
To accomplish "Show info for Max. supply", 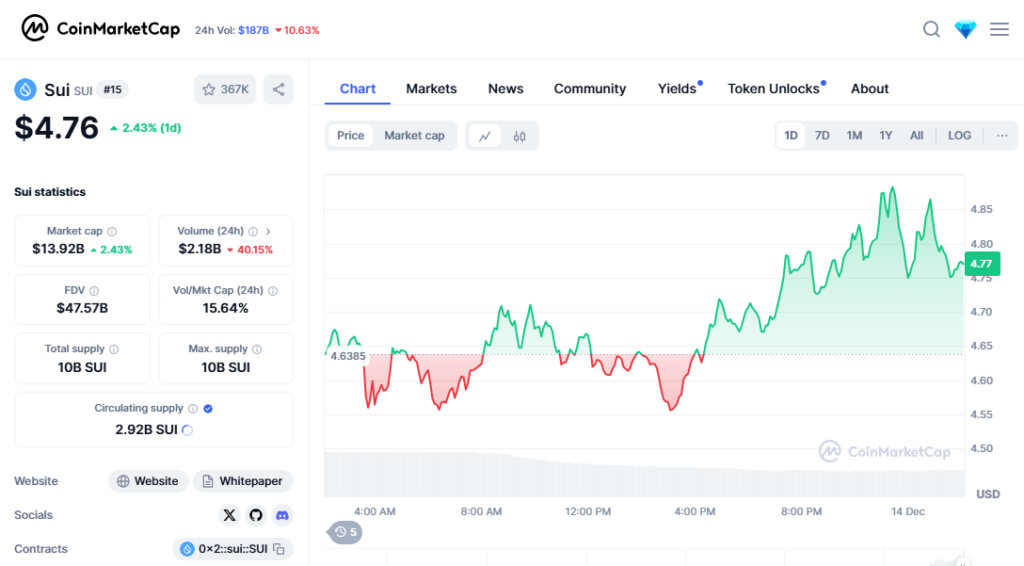I will pyautogui.click(x=257, y=349).
